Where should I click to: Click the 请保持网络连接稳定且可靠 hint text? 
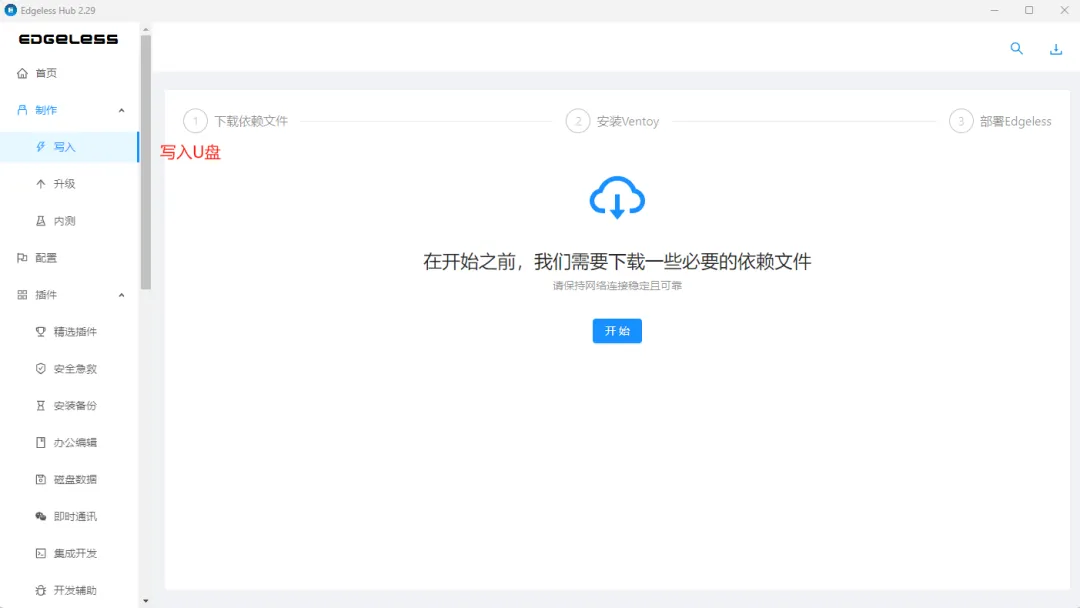(x=617, y=286)
